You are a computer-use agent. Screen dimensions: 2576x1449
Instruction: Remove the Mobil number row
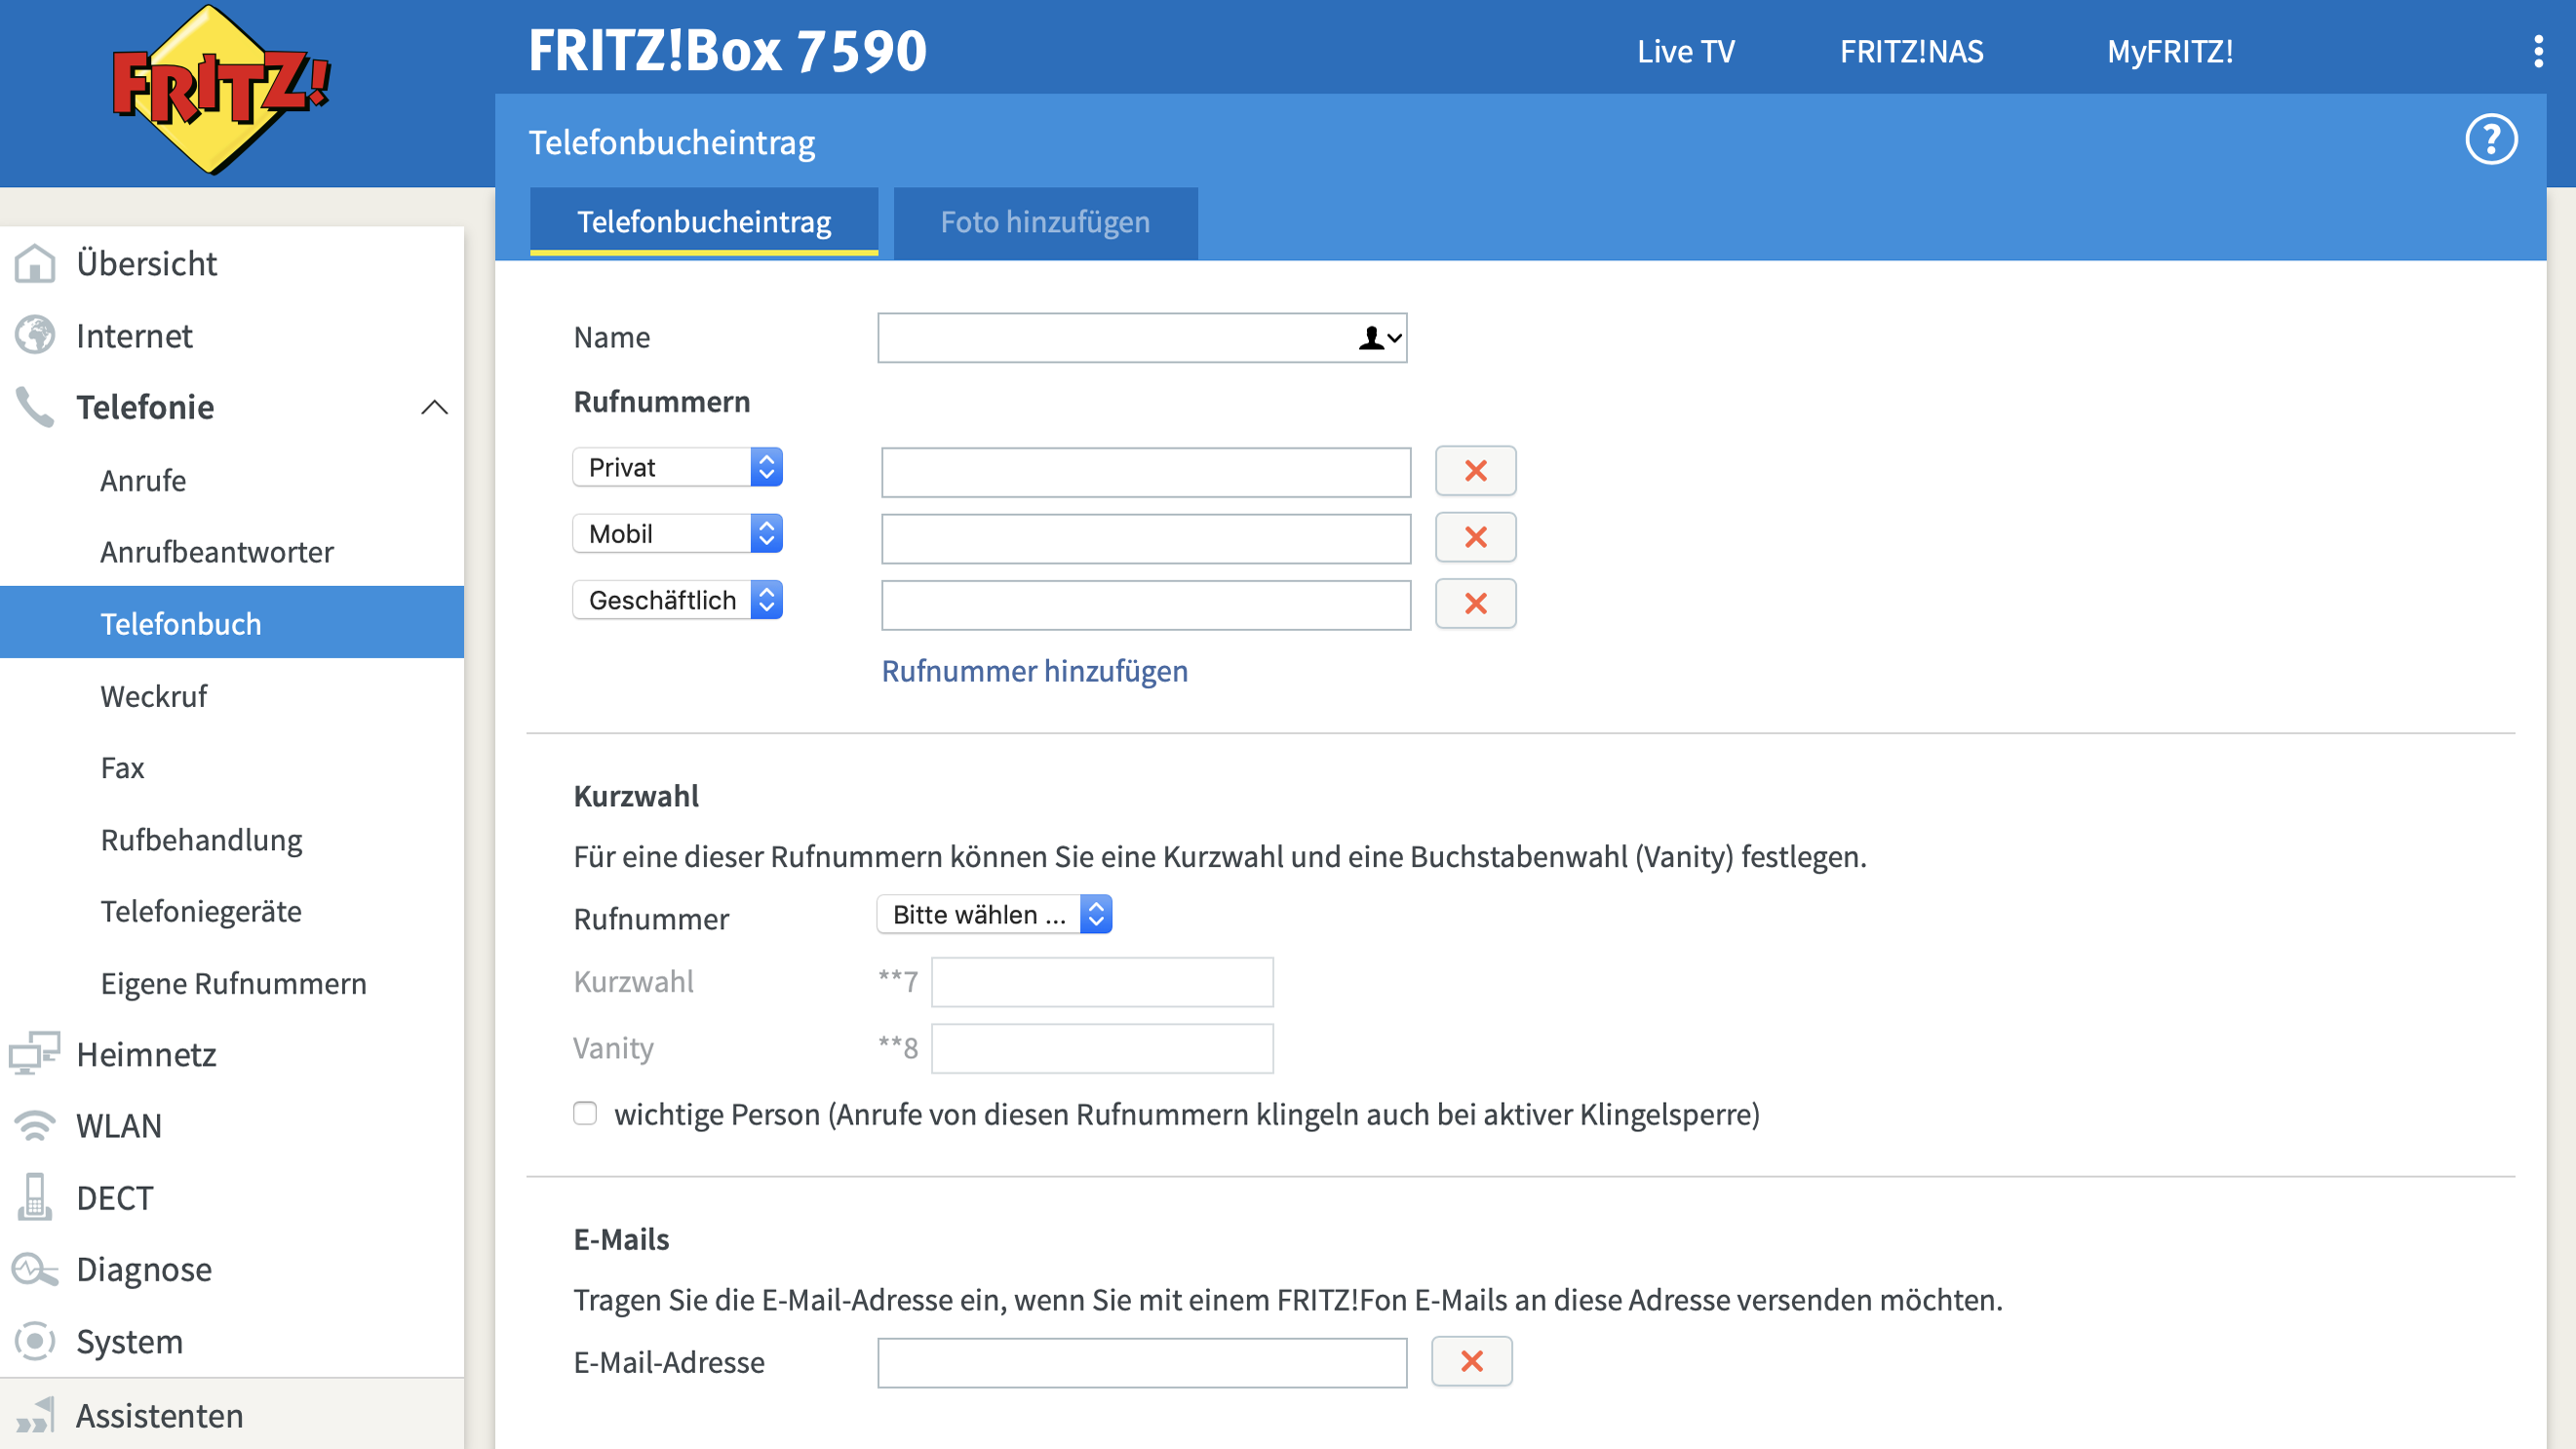[x=1475, y=537]
